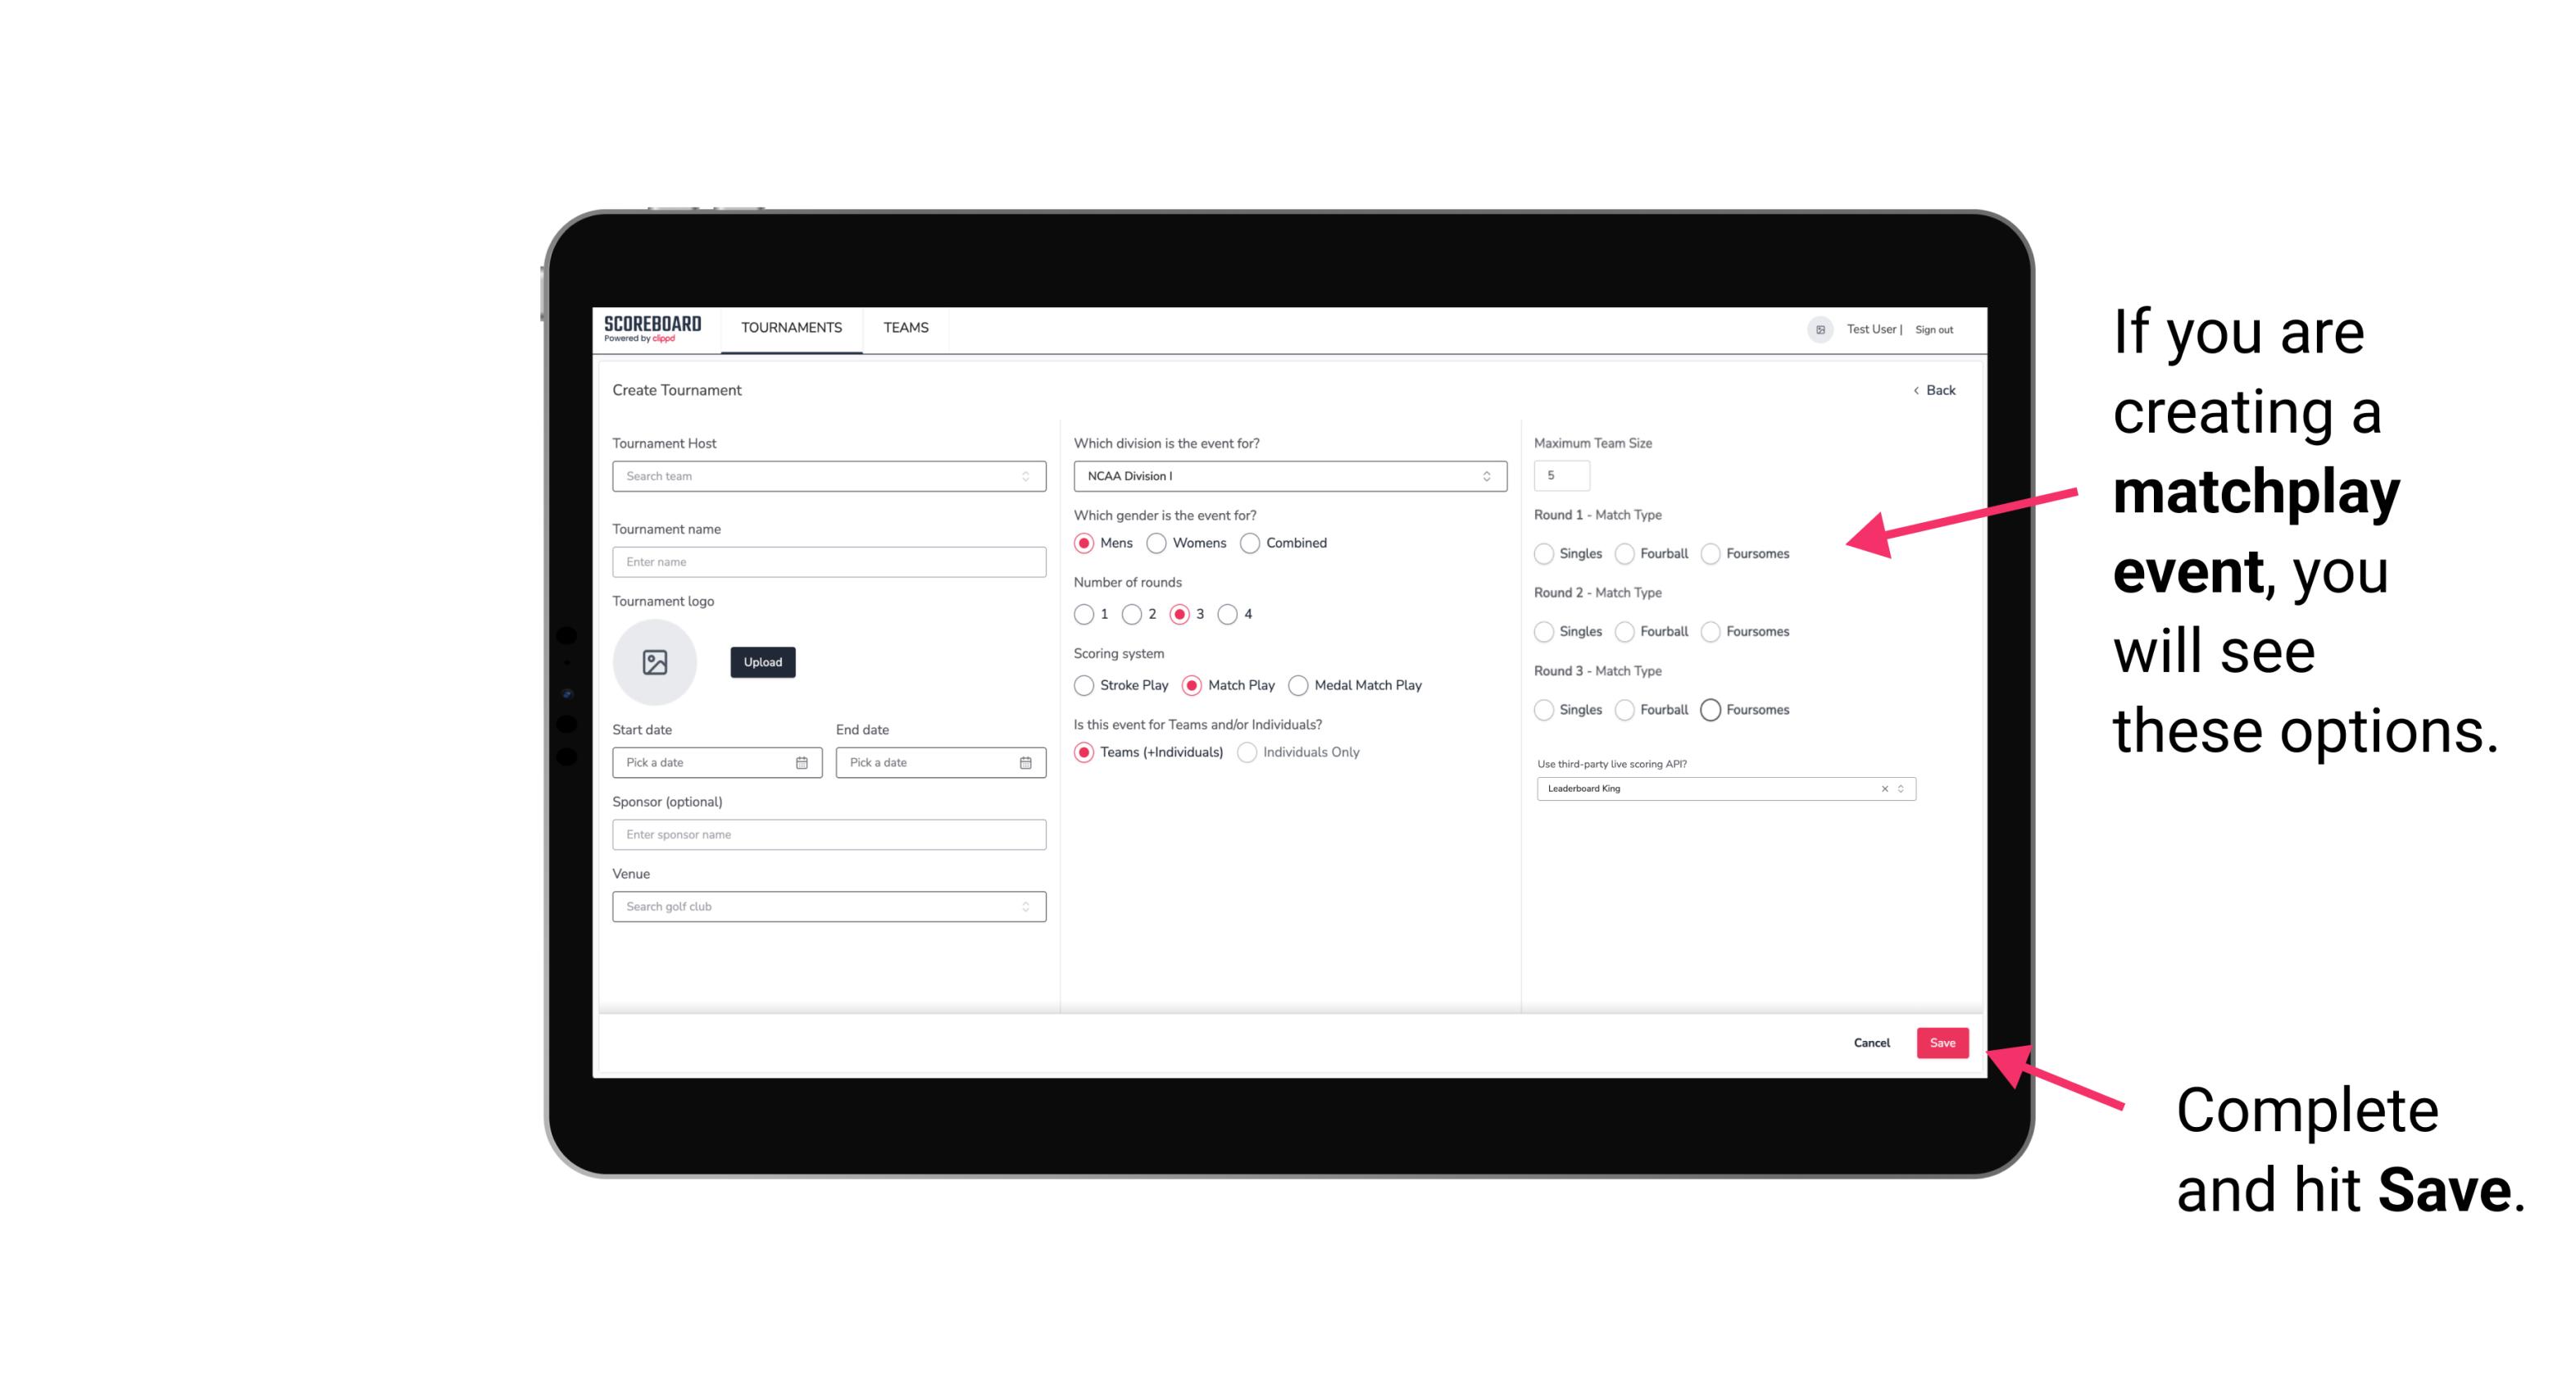The image size is (2576, 1386).
Task: Expand the Venue golf club dropdown
Action: point(1025,907)
